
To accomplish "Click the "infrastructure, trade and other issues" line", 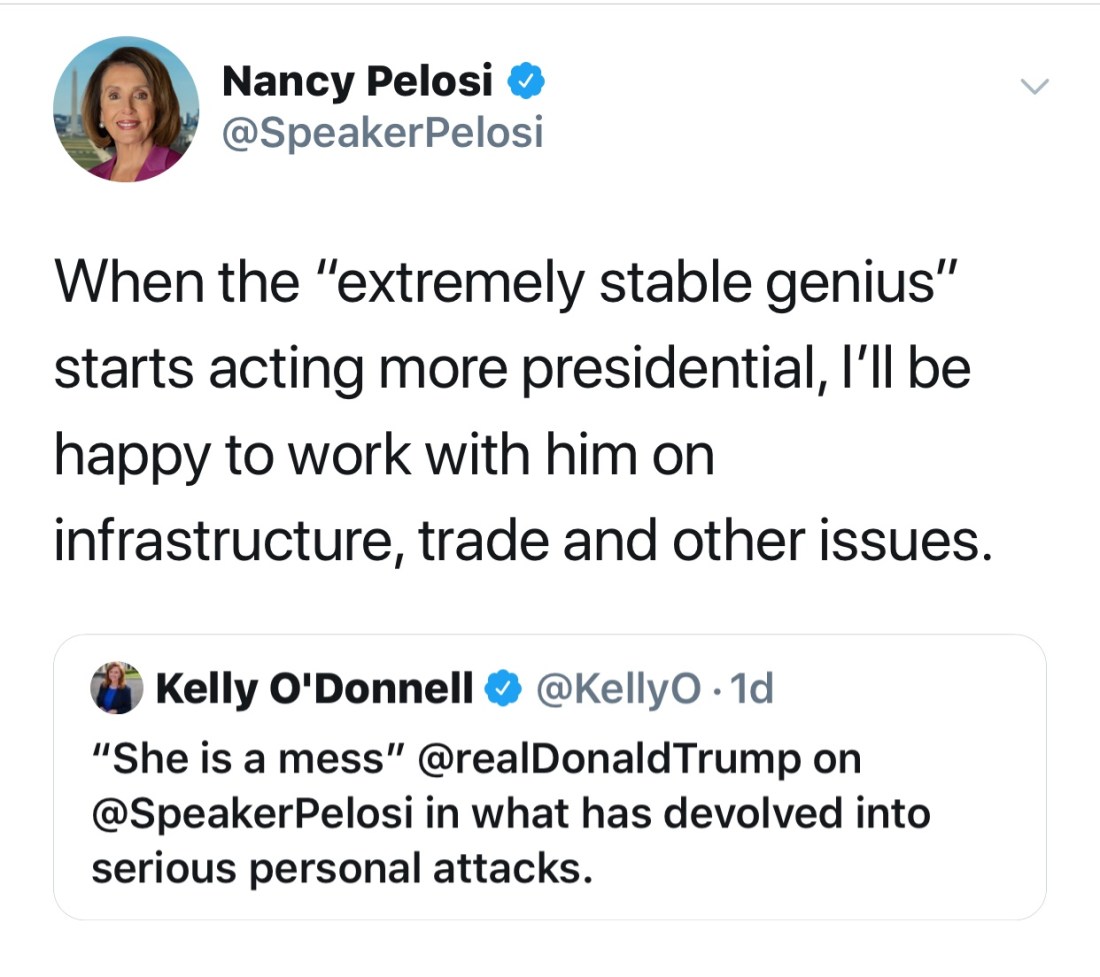I will click(524, 540).
